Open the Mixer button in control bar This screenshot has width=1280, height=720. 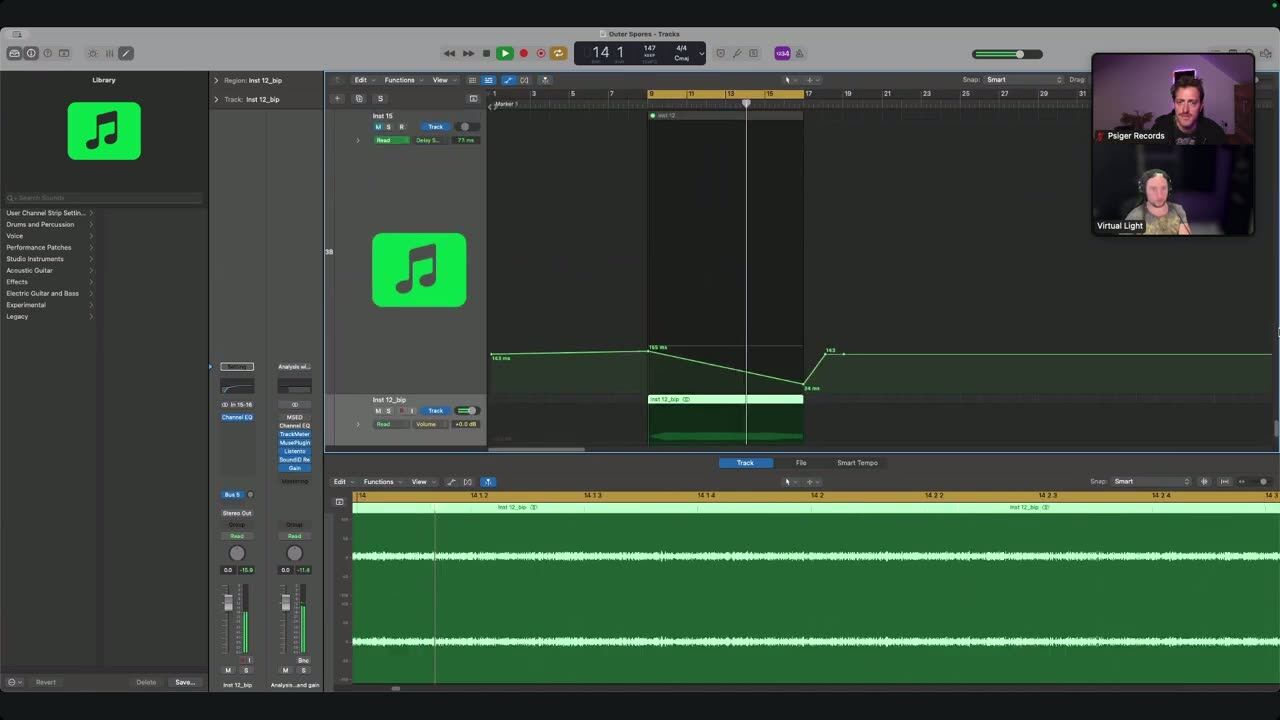pyautogui.click(x=109, y=53)
